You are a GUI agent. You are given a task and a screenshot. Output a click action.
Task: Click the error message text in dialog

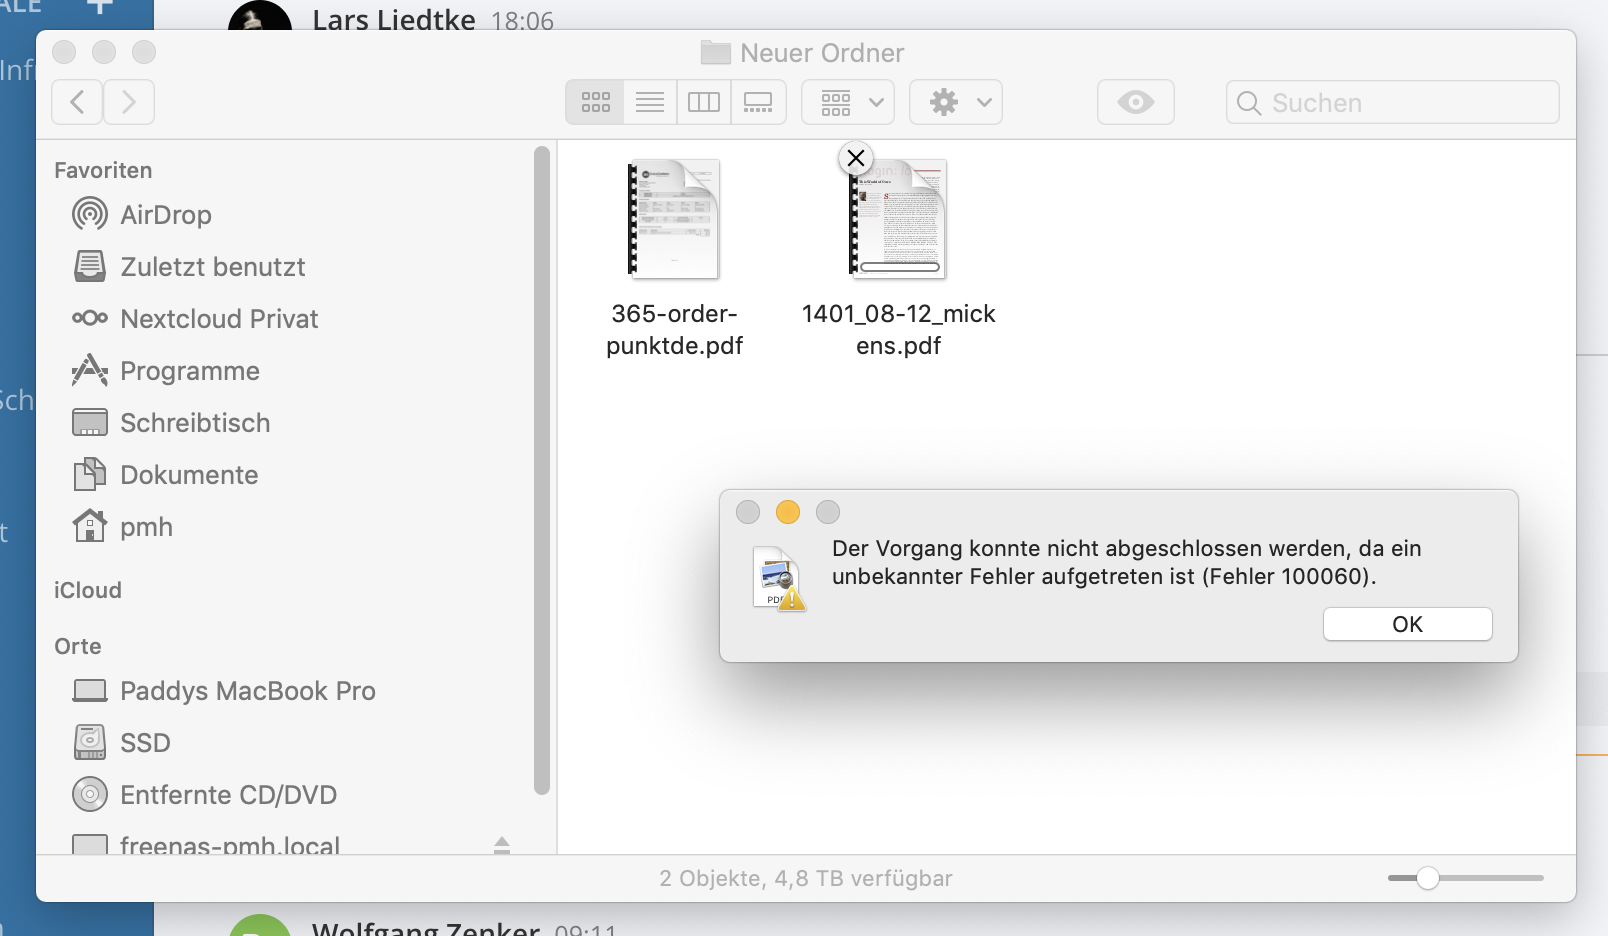pyautogui.click(x=1126, y=562)
